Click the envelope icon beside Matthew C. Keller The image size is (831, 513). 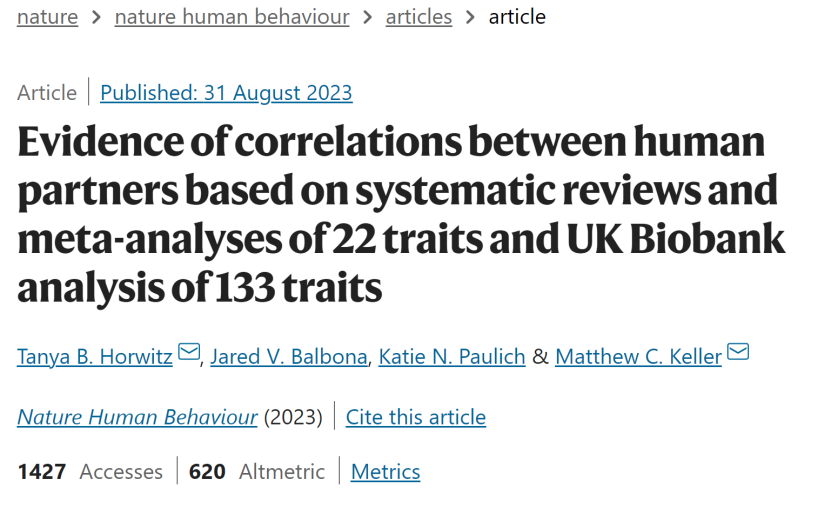pyautogui.click(x=738, y=352)
